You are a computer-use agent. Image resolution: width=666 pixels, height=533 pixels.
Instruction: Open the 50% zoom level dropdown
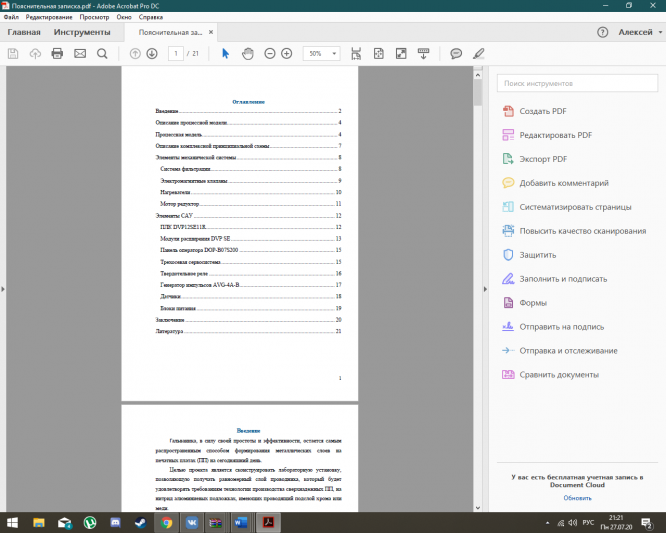(321, 53)
